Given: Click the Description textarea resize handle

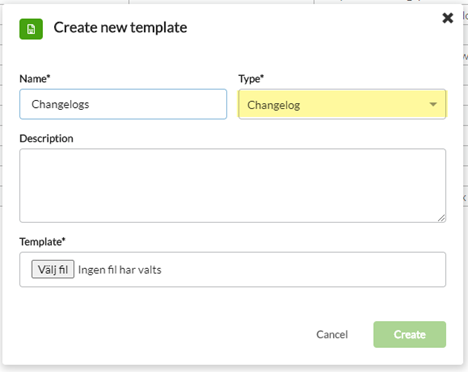Looking at the screenshot, I should coord(441,218).
